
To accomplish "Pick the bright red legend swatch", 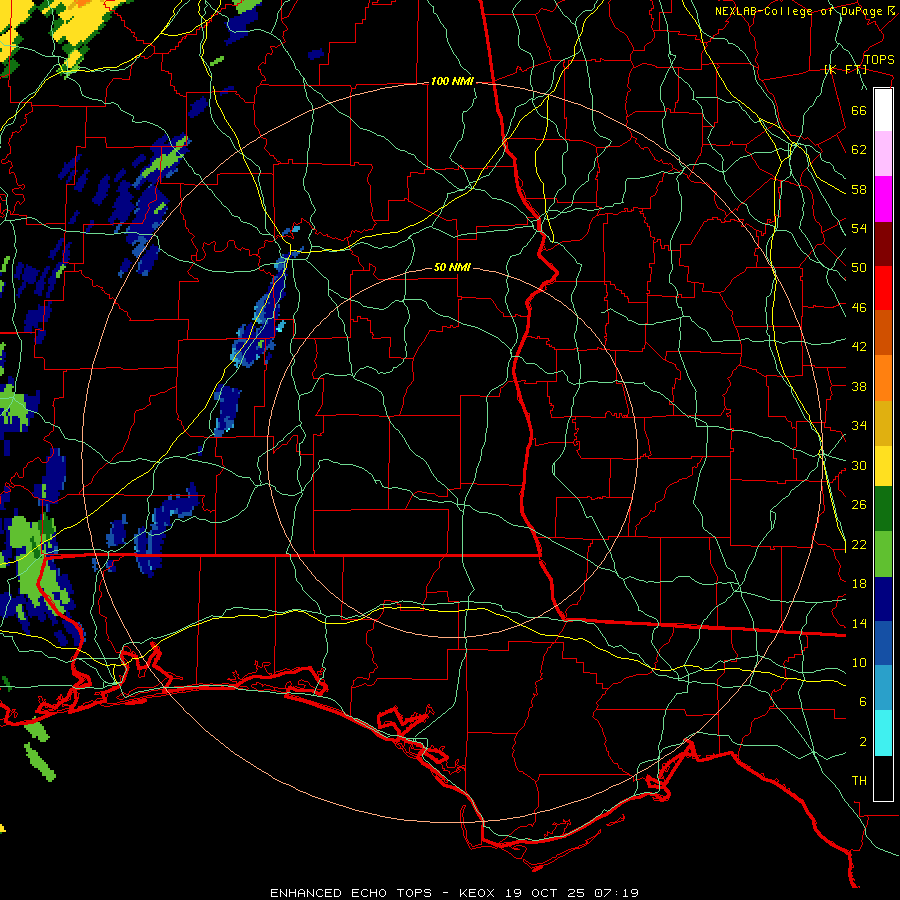I will point(883,288).
